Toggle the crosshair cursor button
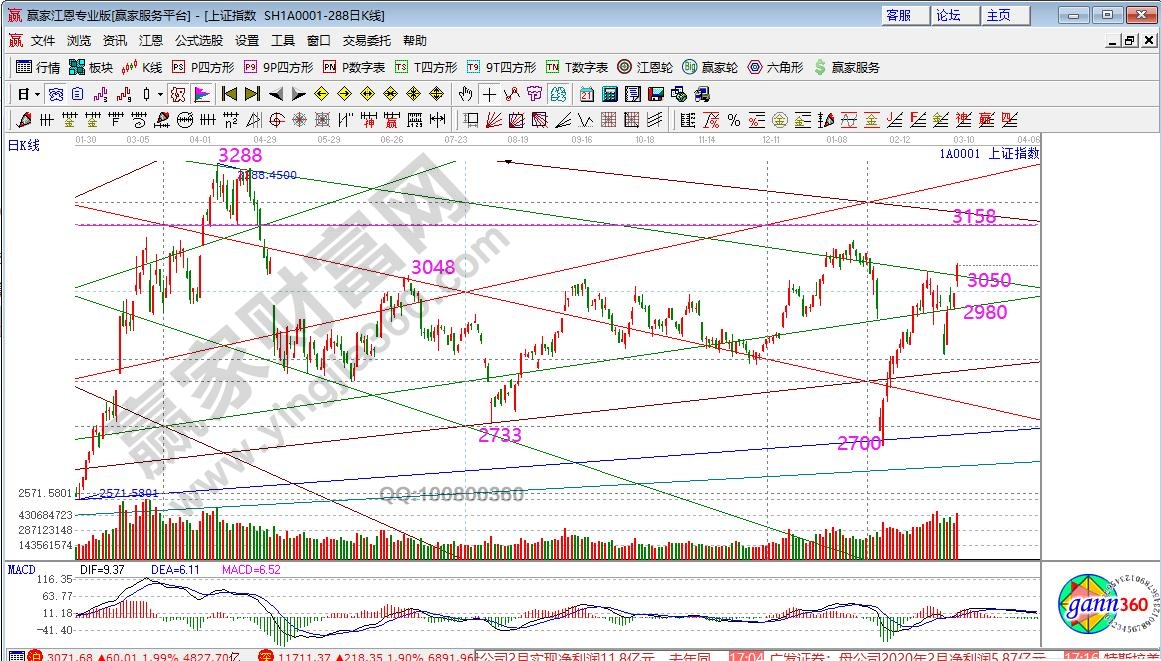1161x661 pixels. coord(489,94)
